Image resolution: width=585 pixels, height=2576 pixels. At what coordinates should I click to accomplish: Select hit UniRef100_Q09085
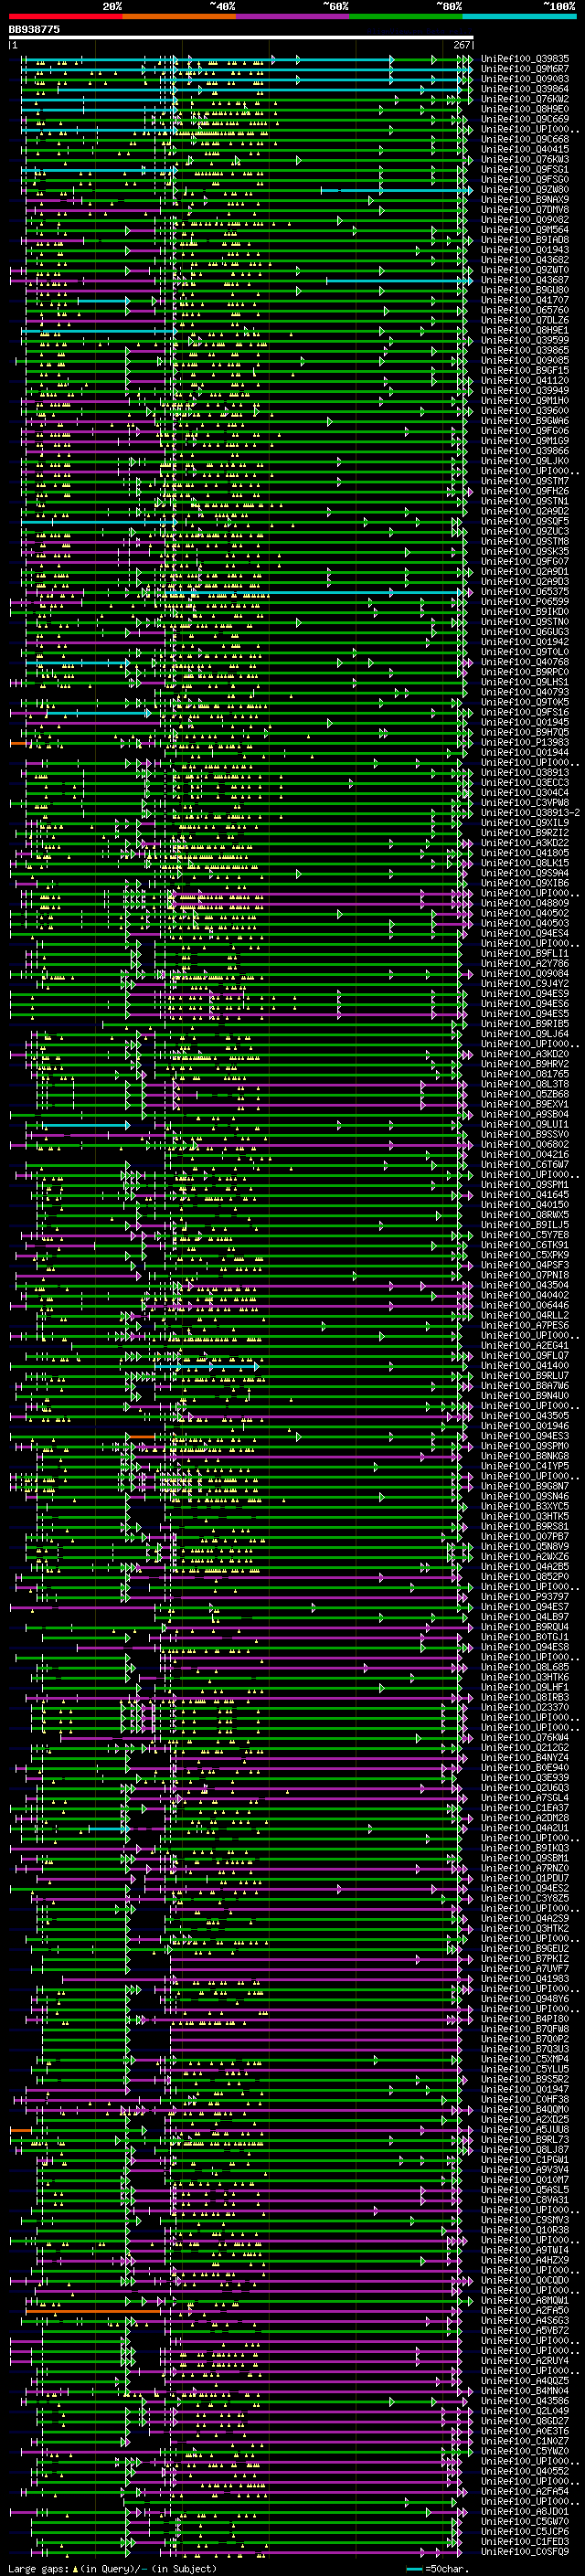point(525,360)
